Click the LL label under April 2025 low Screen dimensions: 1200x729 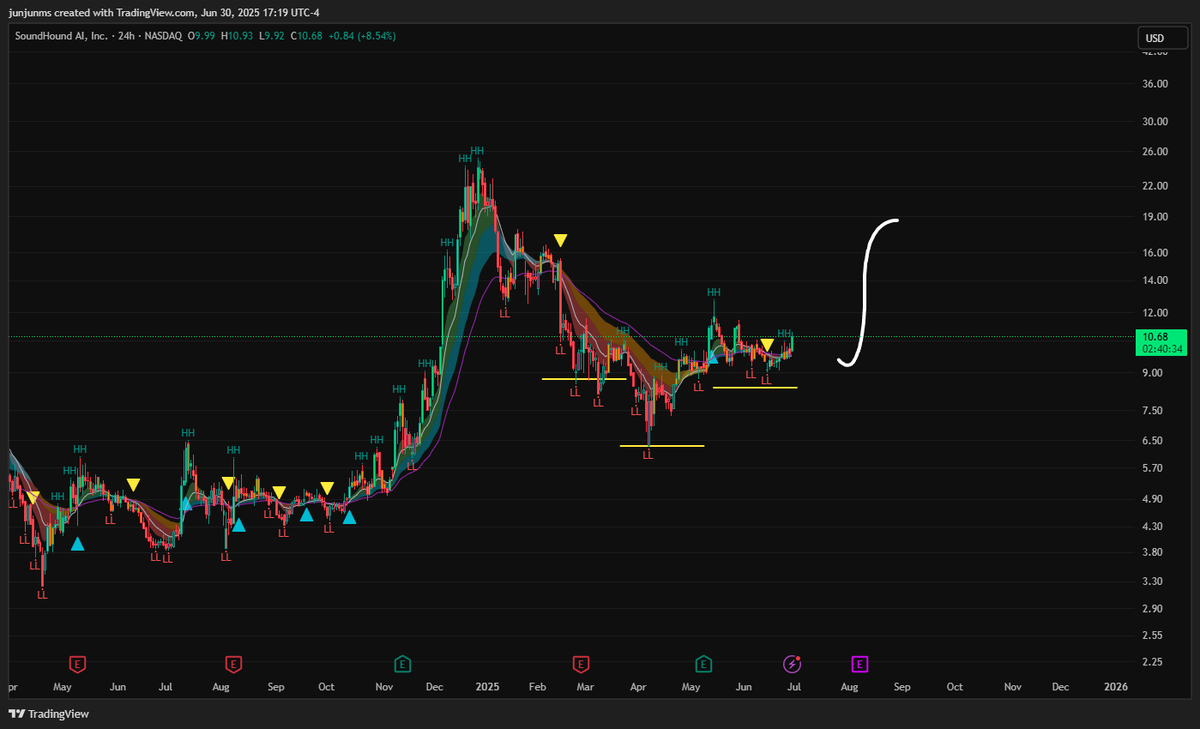point(648,455)
